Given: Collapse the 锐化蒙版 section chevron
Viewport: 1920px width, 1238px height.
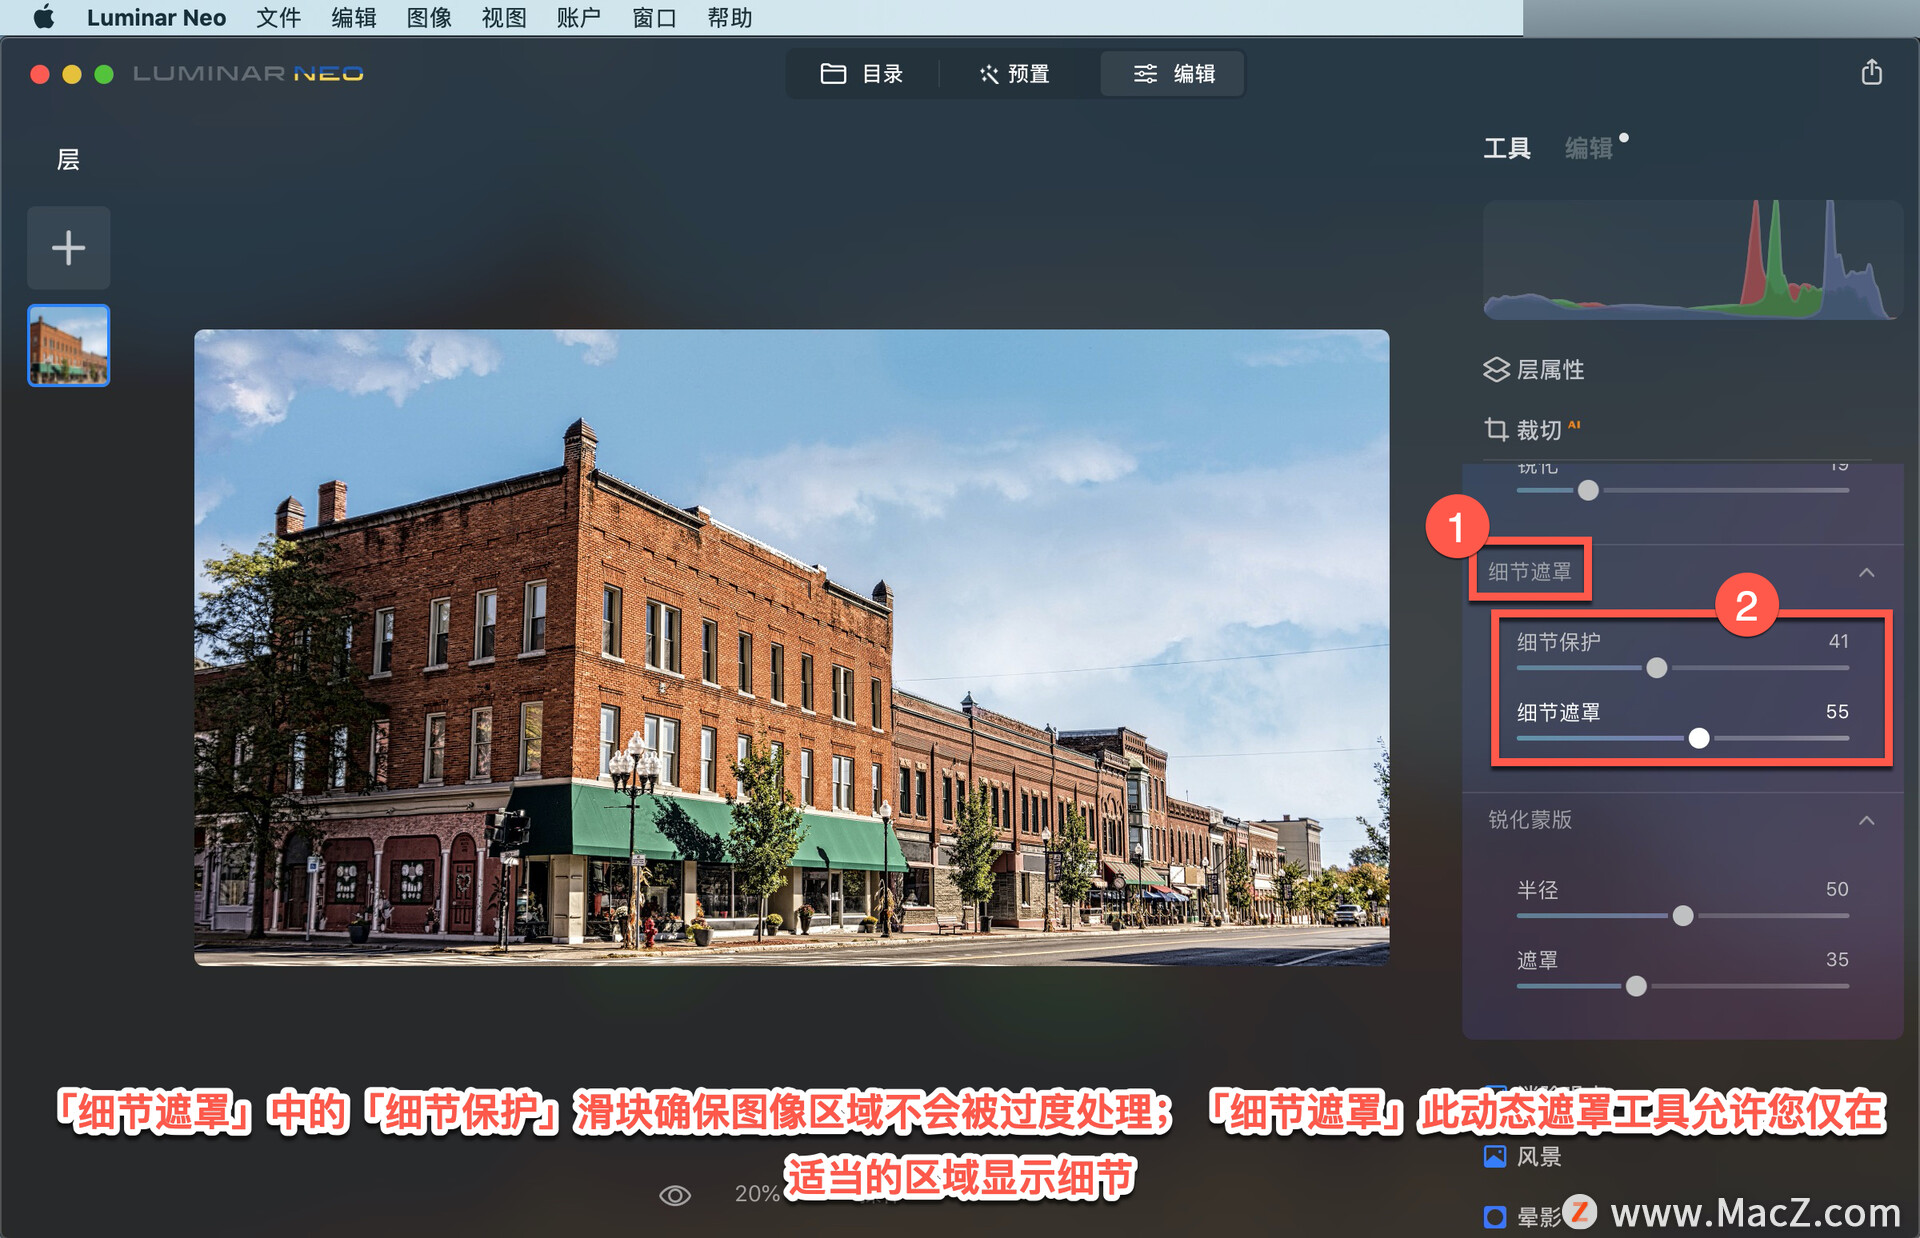Looking at the screenshot, I should click(1866, 821).
